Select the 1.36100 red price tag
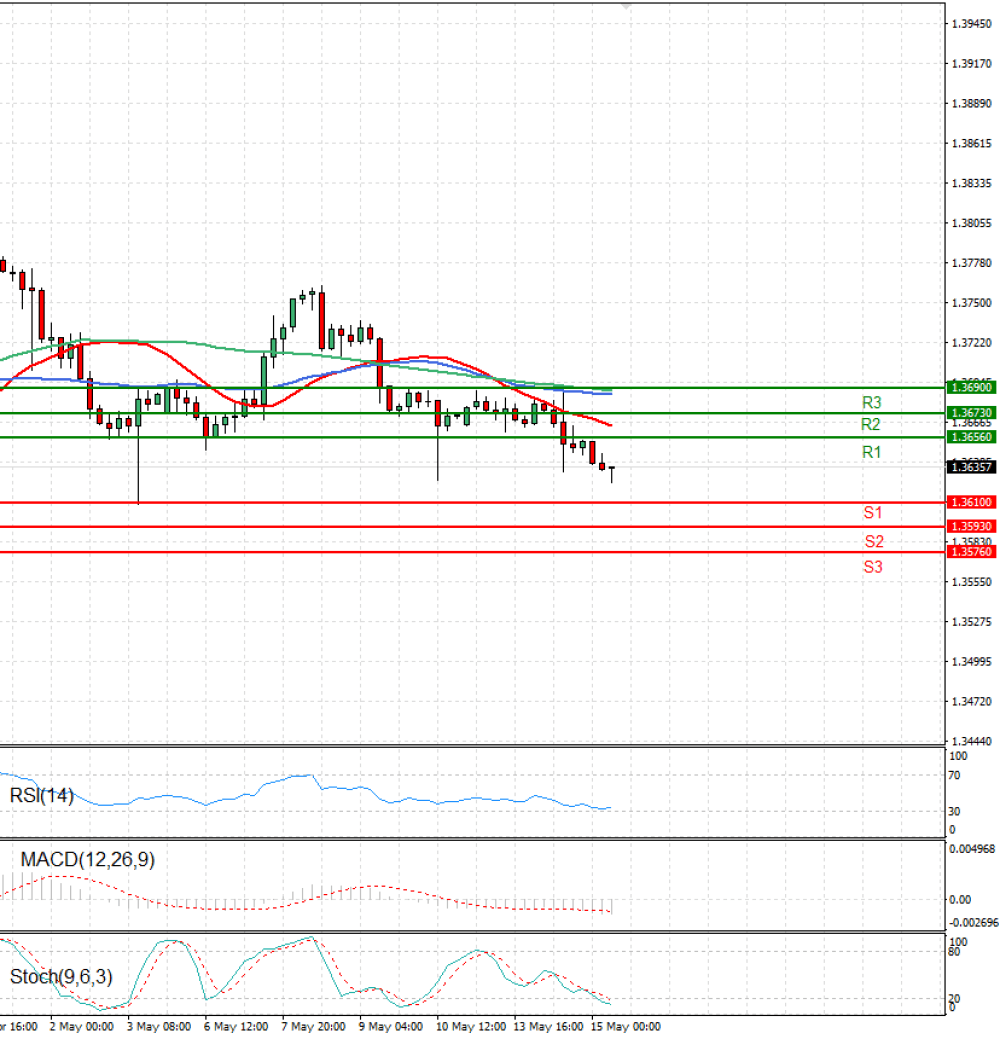Viewport: 1000px width, 1039px height. pyautogui.click(x=971, y=502)
